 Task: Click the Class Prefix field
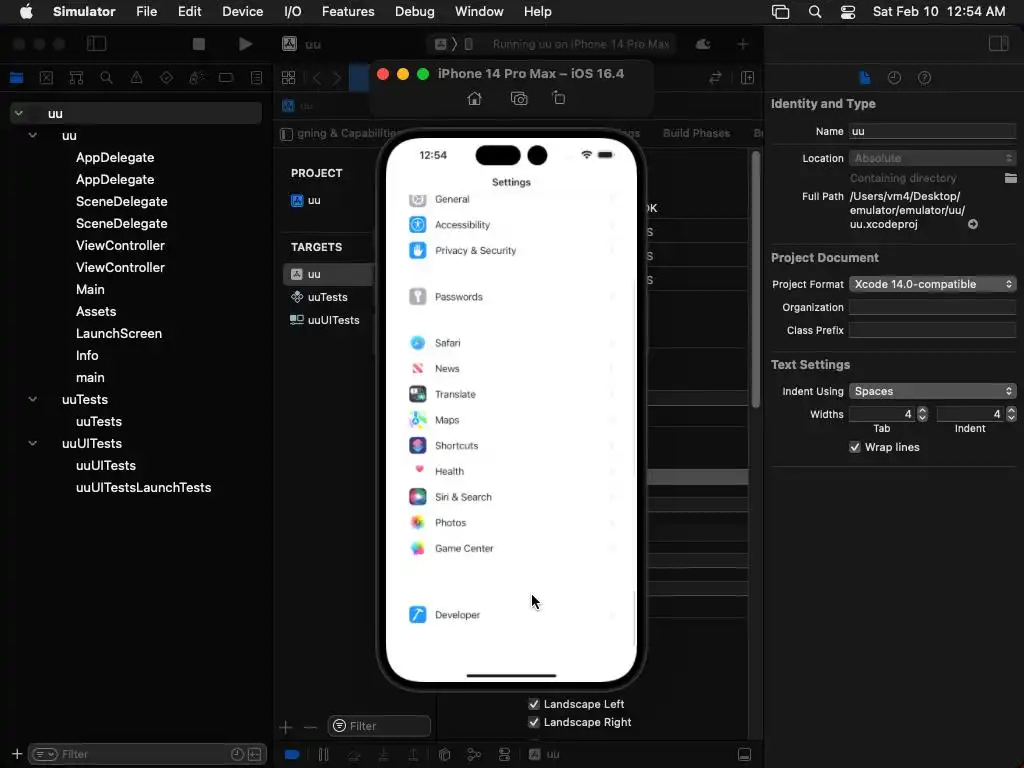pyautogui.click(x=933, y=330)
